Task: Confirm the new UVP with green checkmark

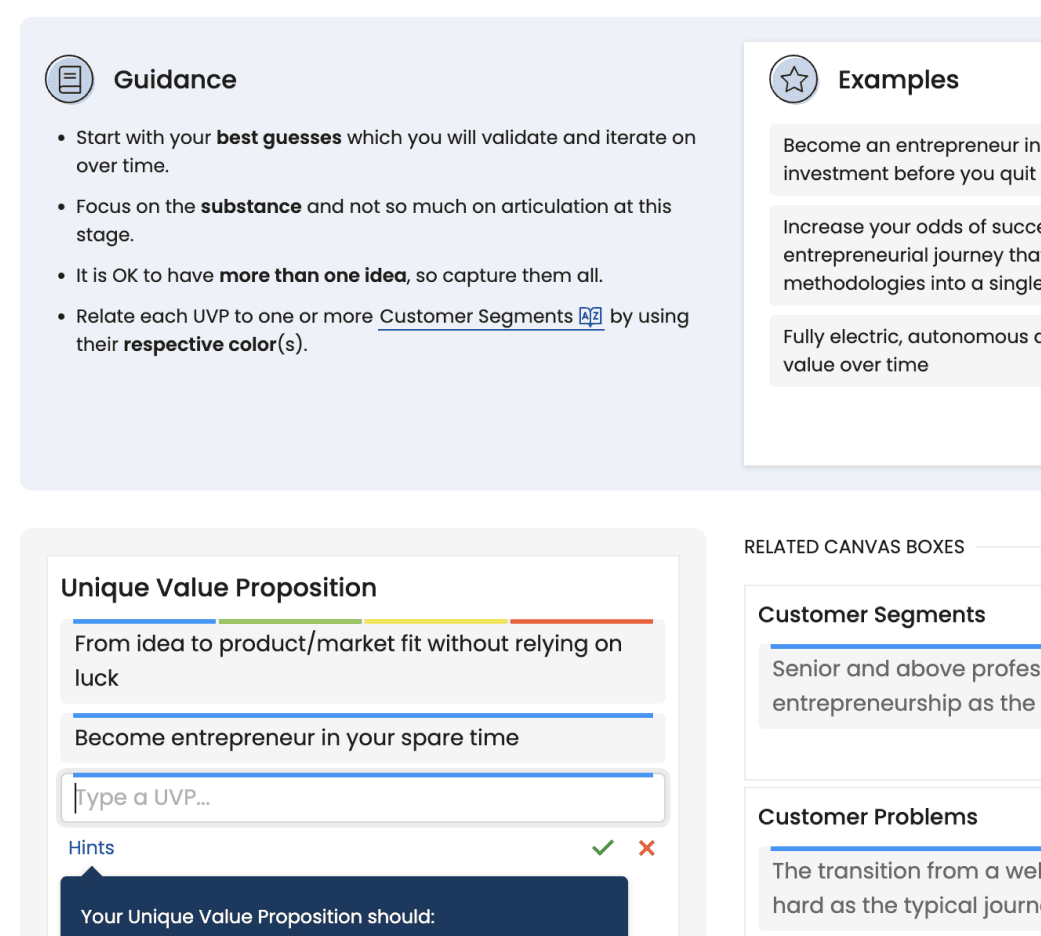Action: [602, 848]
